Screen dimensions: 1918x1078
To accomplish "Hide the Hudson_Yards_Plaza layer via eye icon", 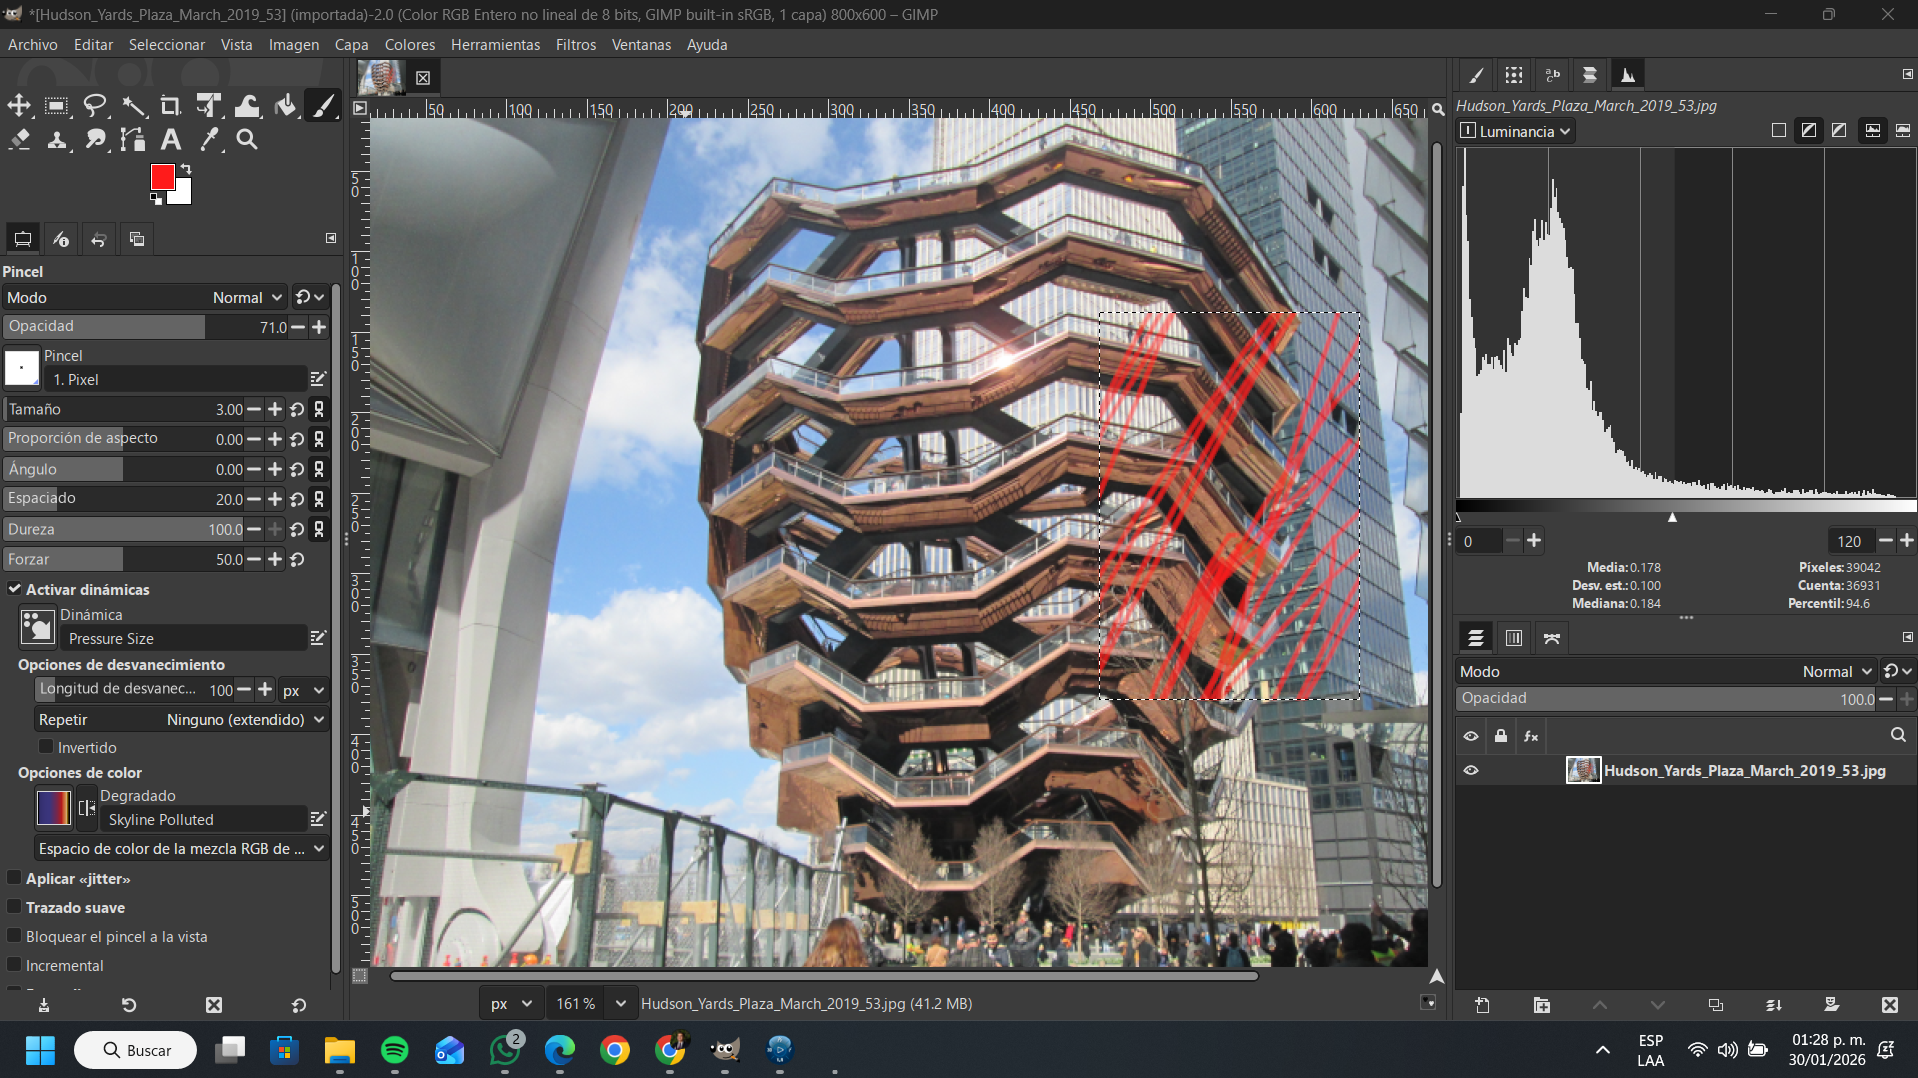I will tap(1471, 770).
